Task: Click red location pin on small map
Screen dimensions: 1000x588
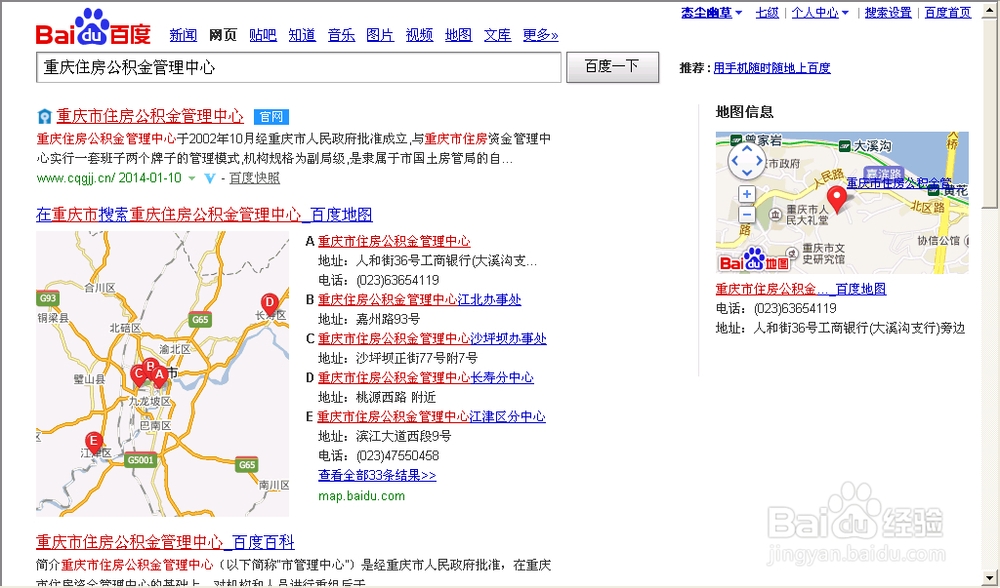Action: coord(837,199)
